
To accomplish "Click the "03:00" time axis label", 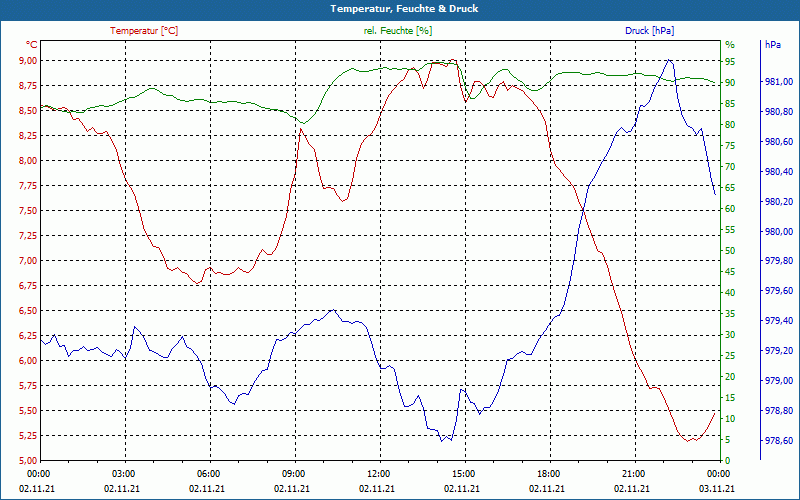I will [x=122, y=474].
